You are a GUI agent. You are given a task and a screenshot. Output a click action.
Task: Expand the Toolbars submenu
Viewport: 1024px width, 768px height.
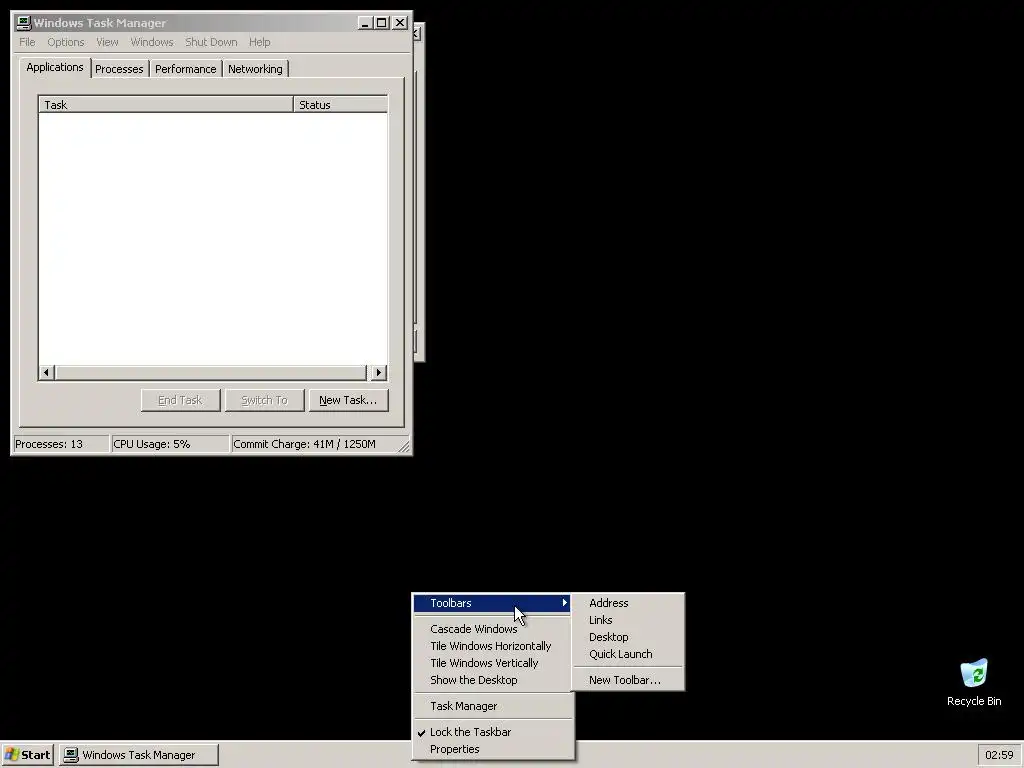(x=492, y=603)
